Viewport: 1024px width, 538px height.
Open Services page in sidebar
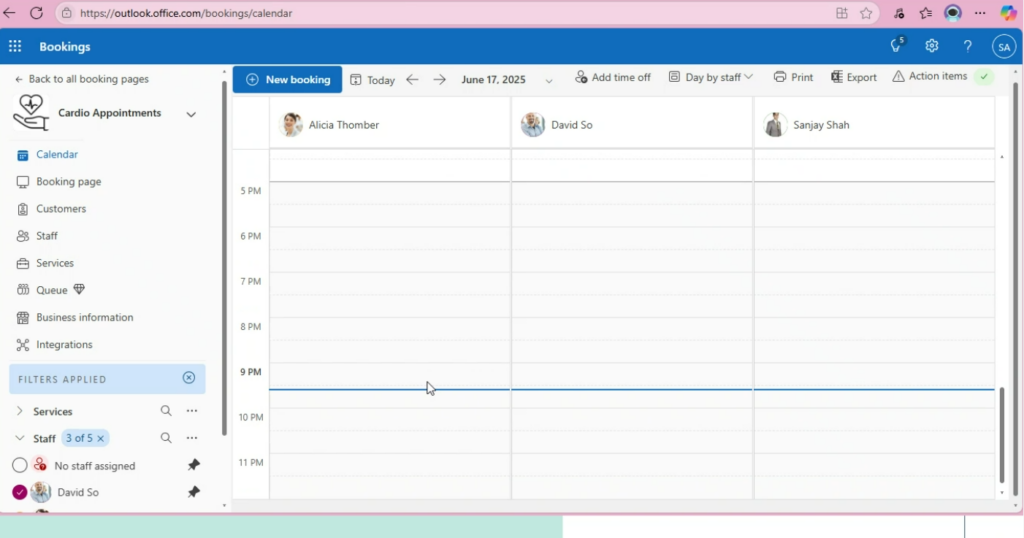point(54,263)
